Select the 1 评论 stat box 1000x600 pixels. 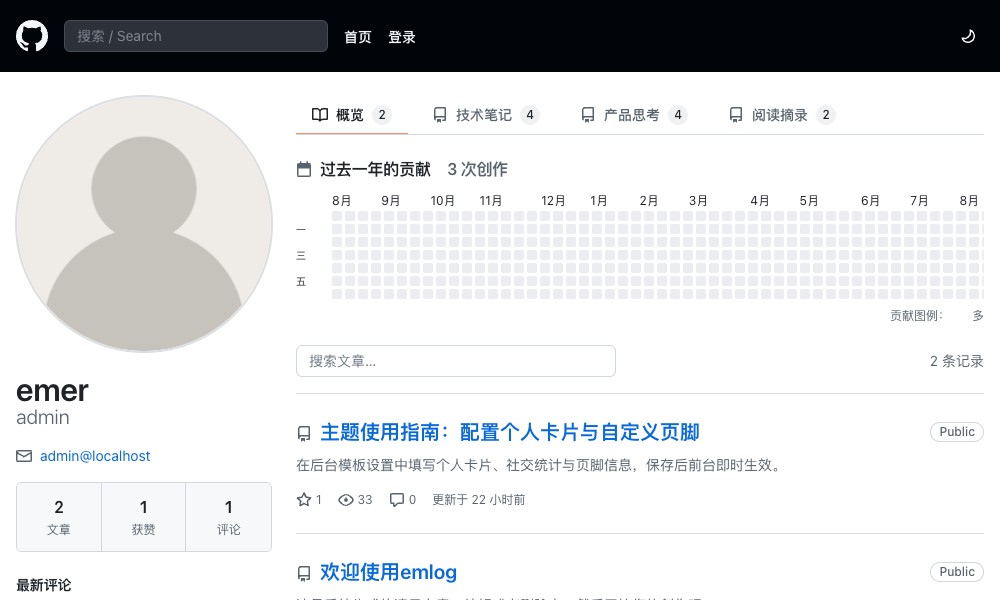click(x=228, y=517)
